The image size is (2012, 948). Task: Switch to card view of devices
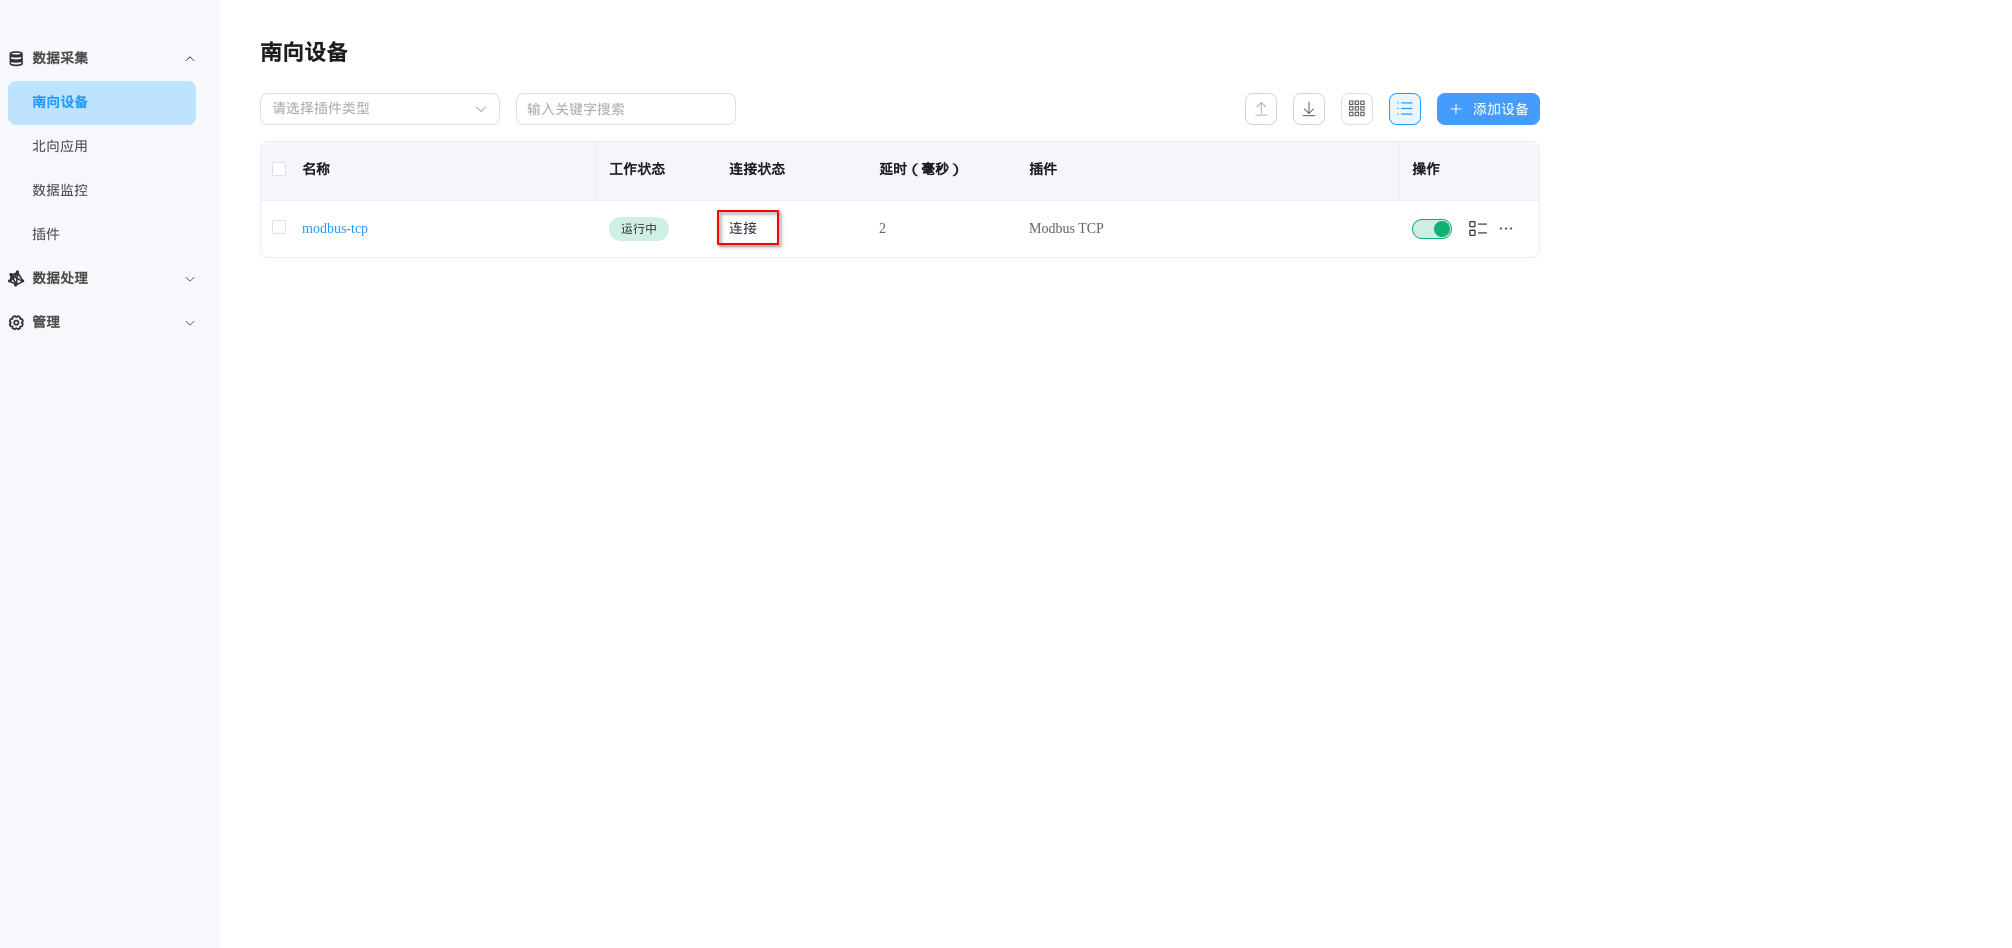click(x=1356, y=109)
